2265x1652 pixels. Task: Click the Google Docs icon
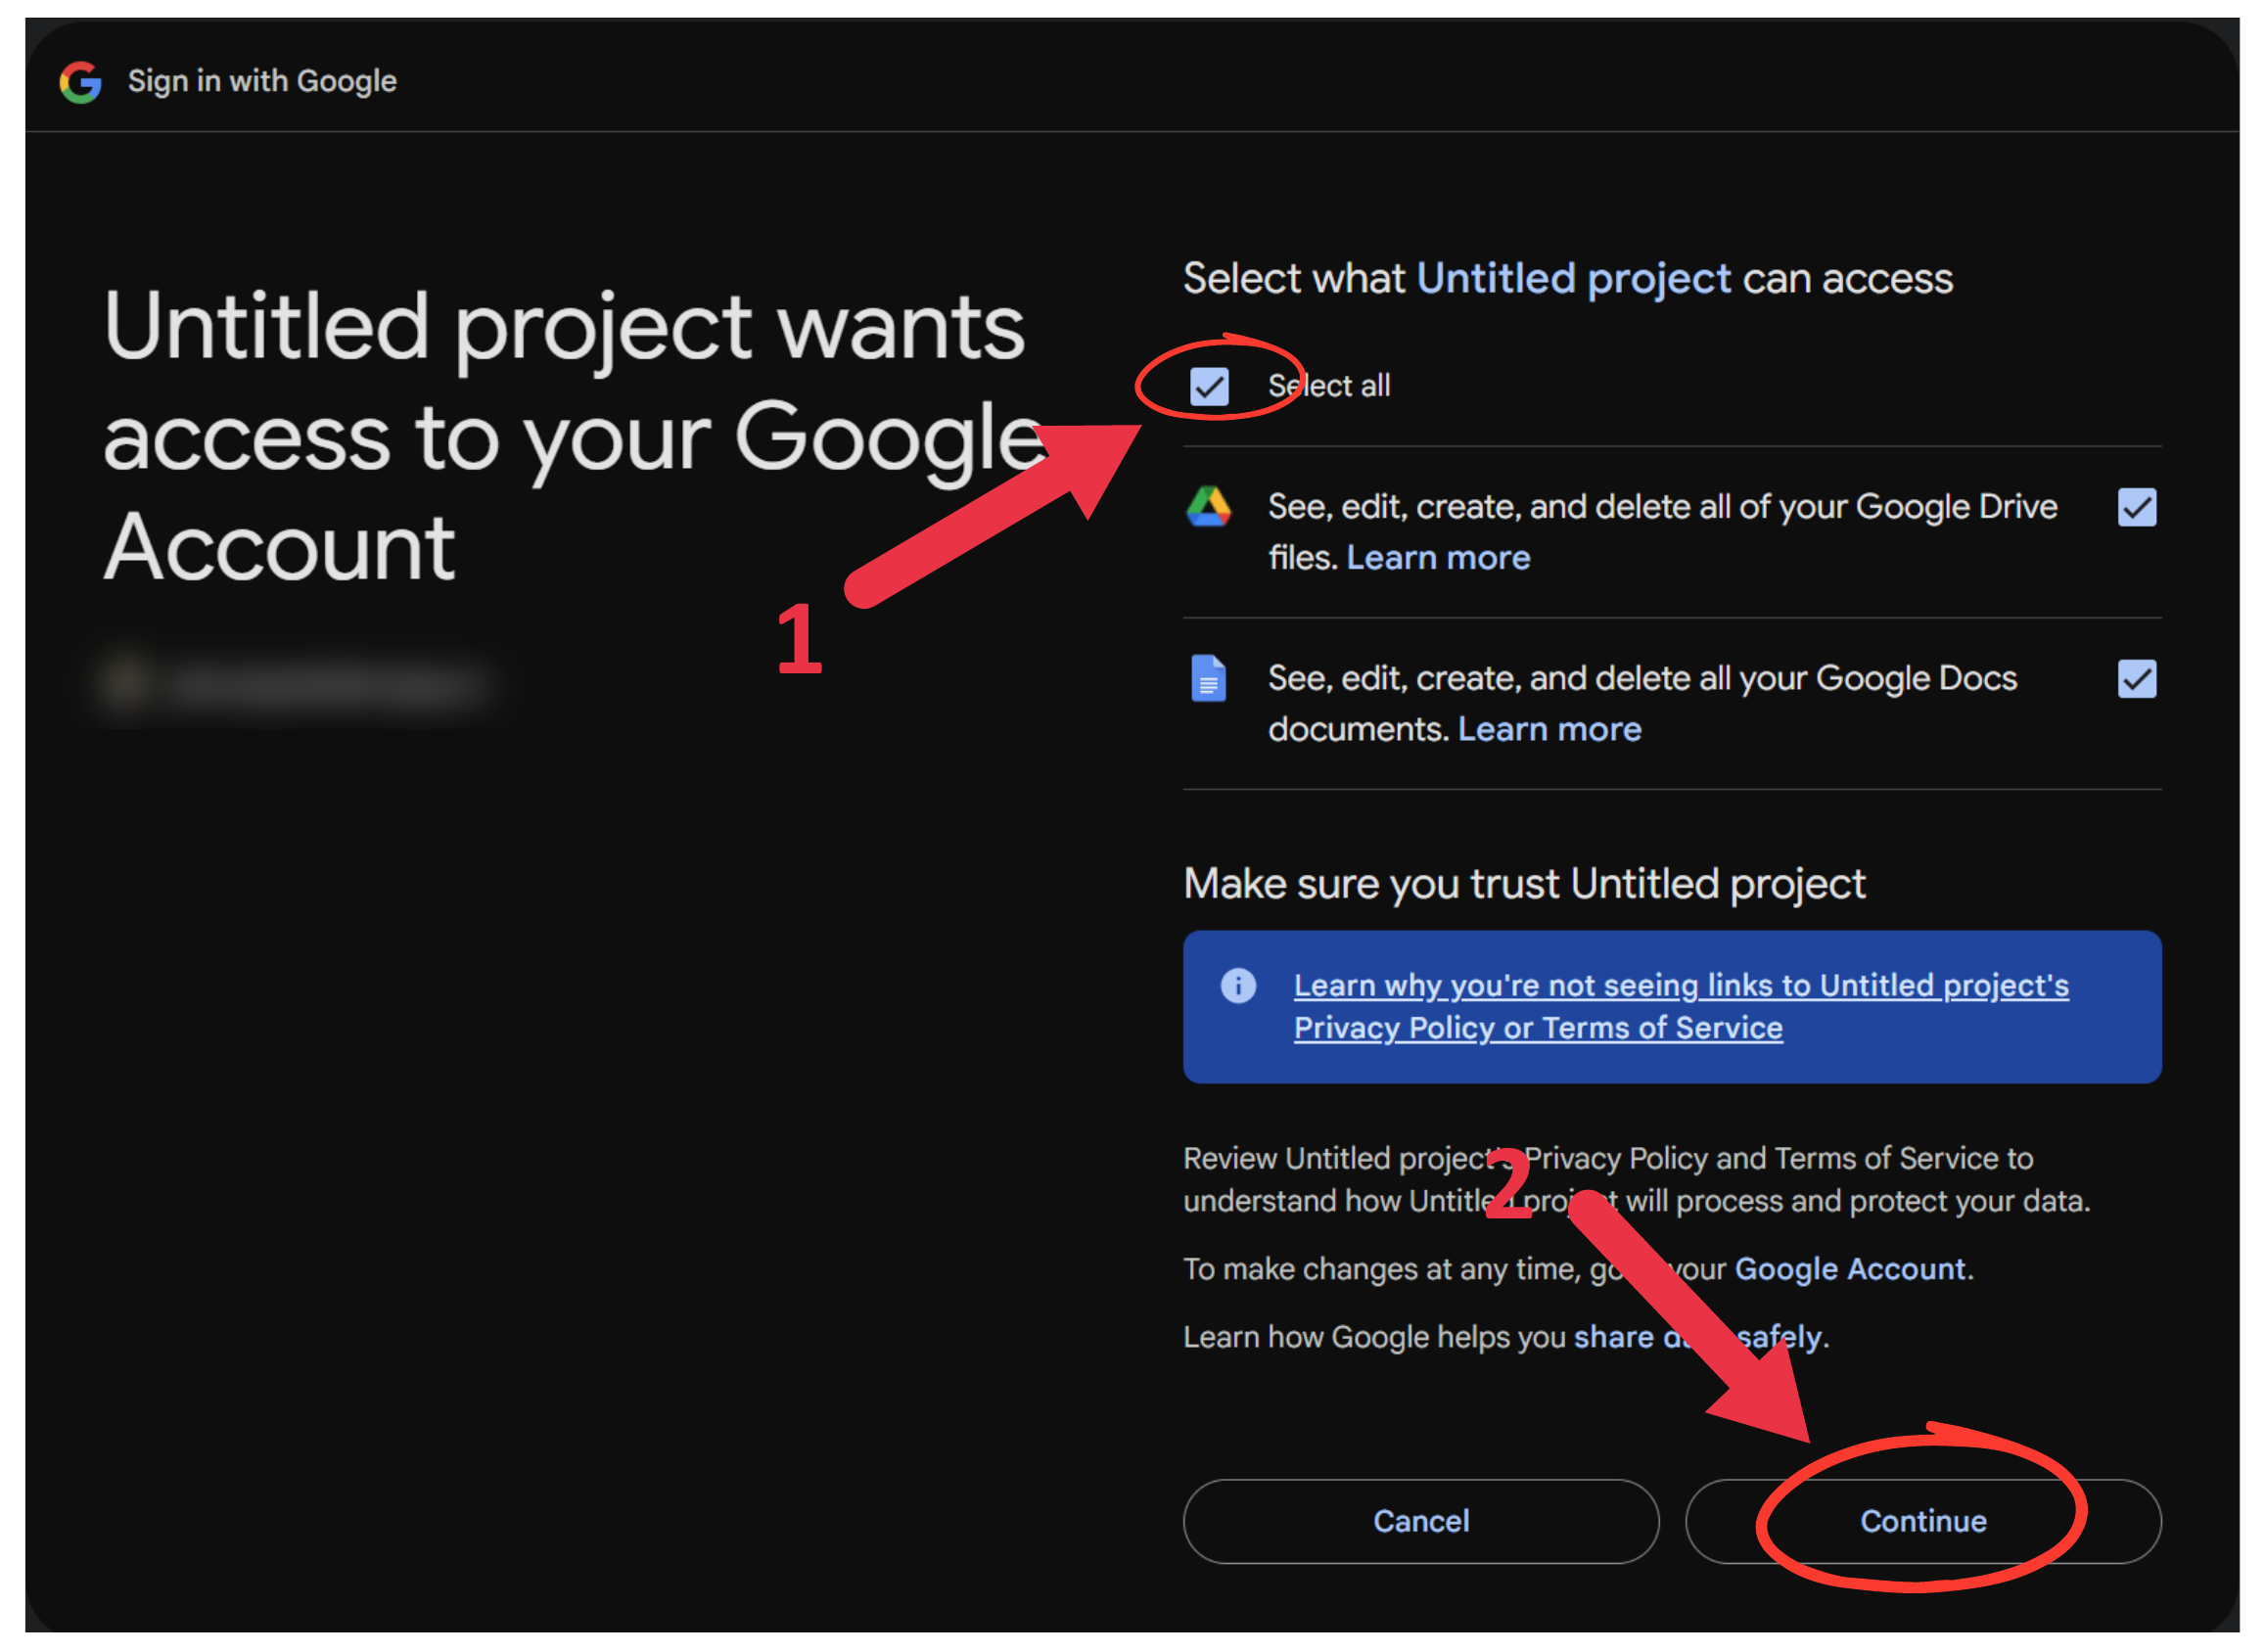coord(1208,679)
